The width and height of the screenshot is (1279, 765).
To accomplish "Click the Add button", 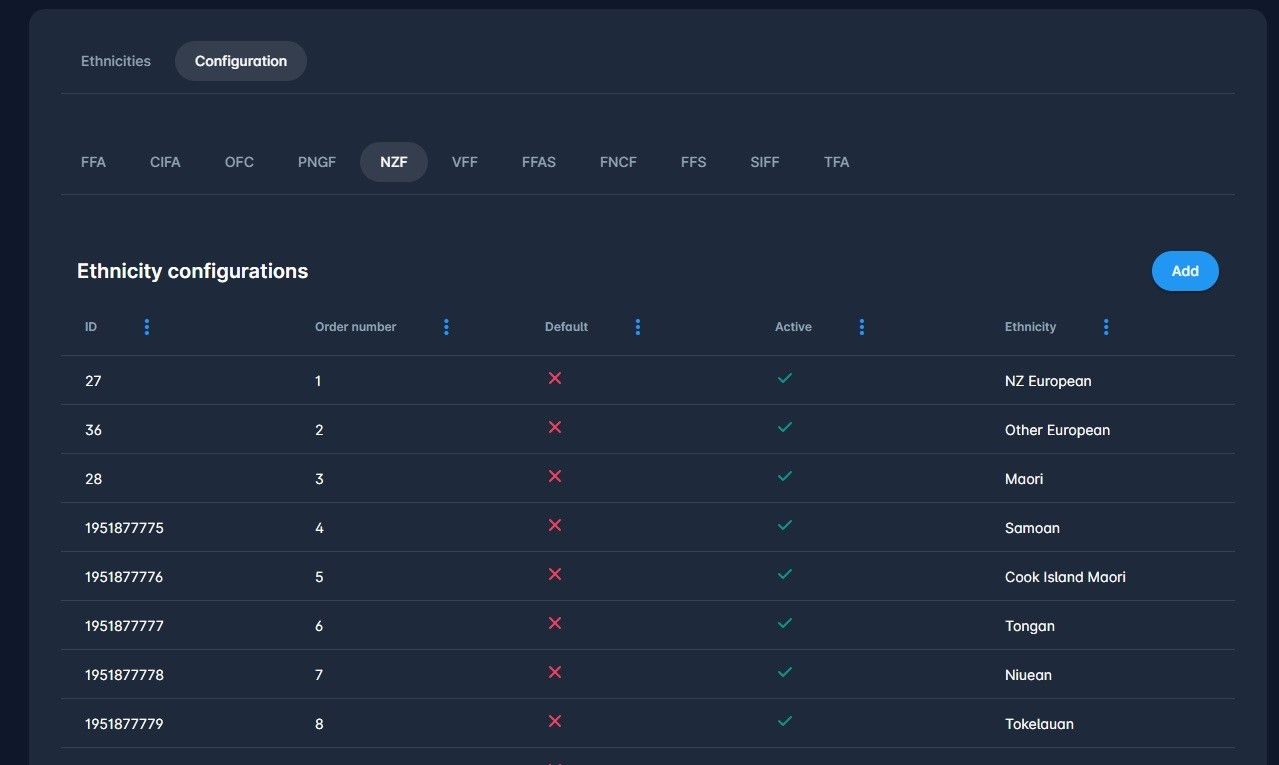I will [x=1185, y=271].
